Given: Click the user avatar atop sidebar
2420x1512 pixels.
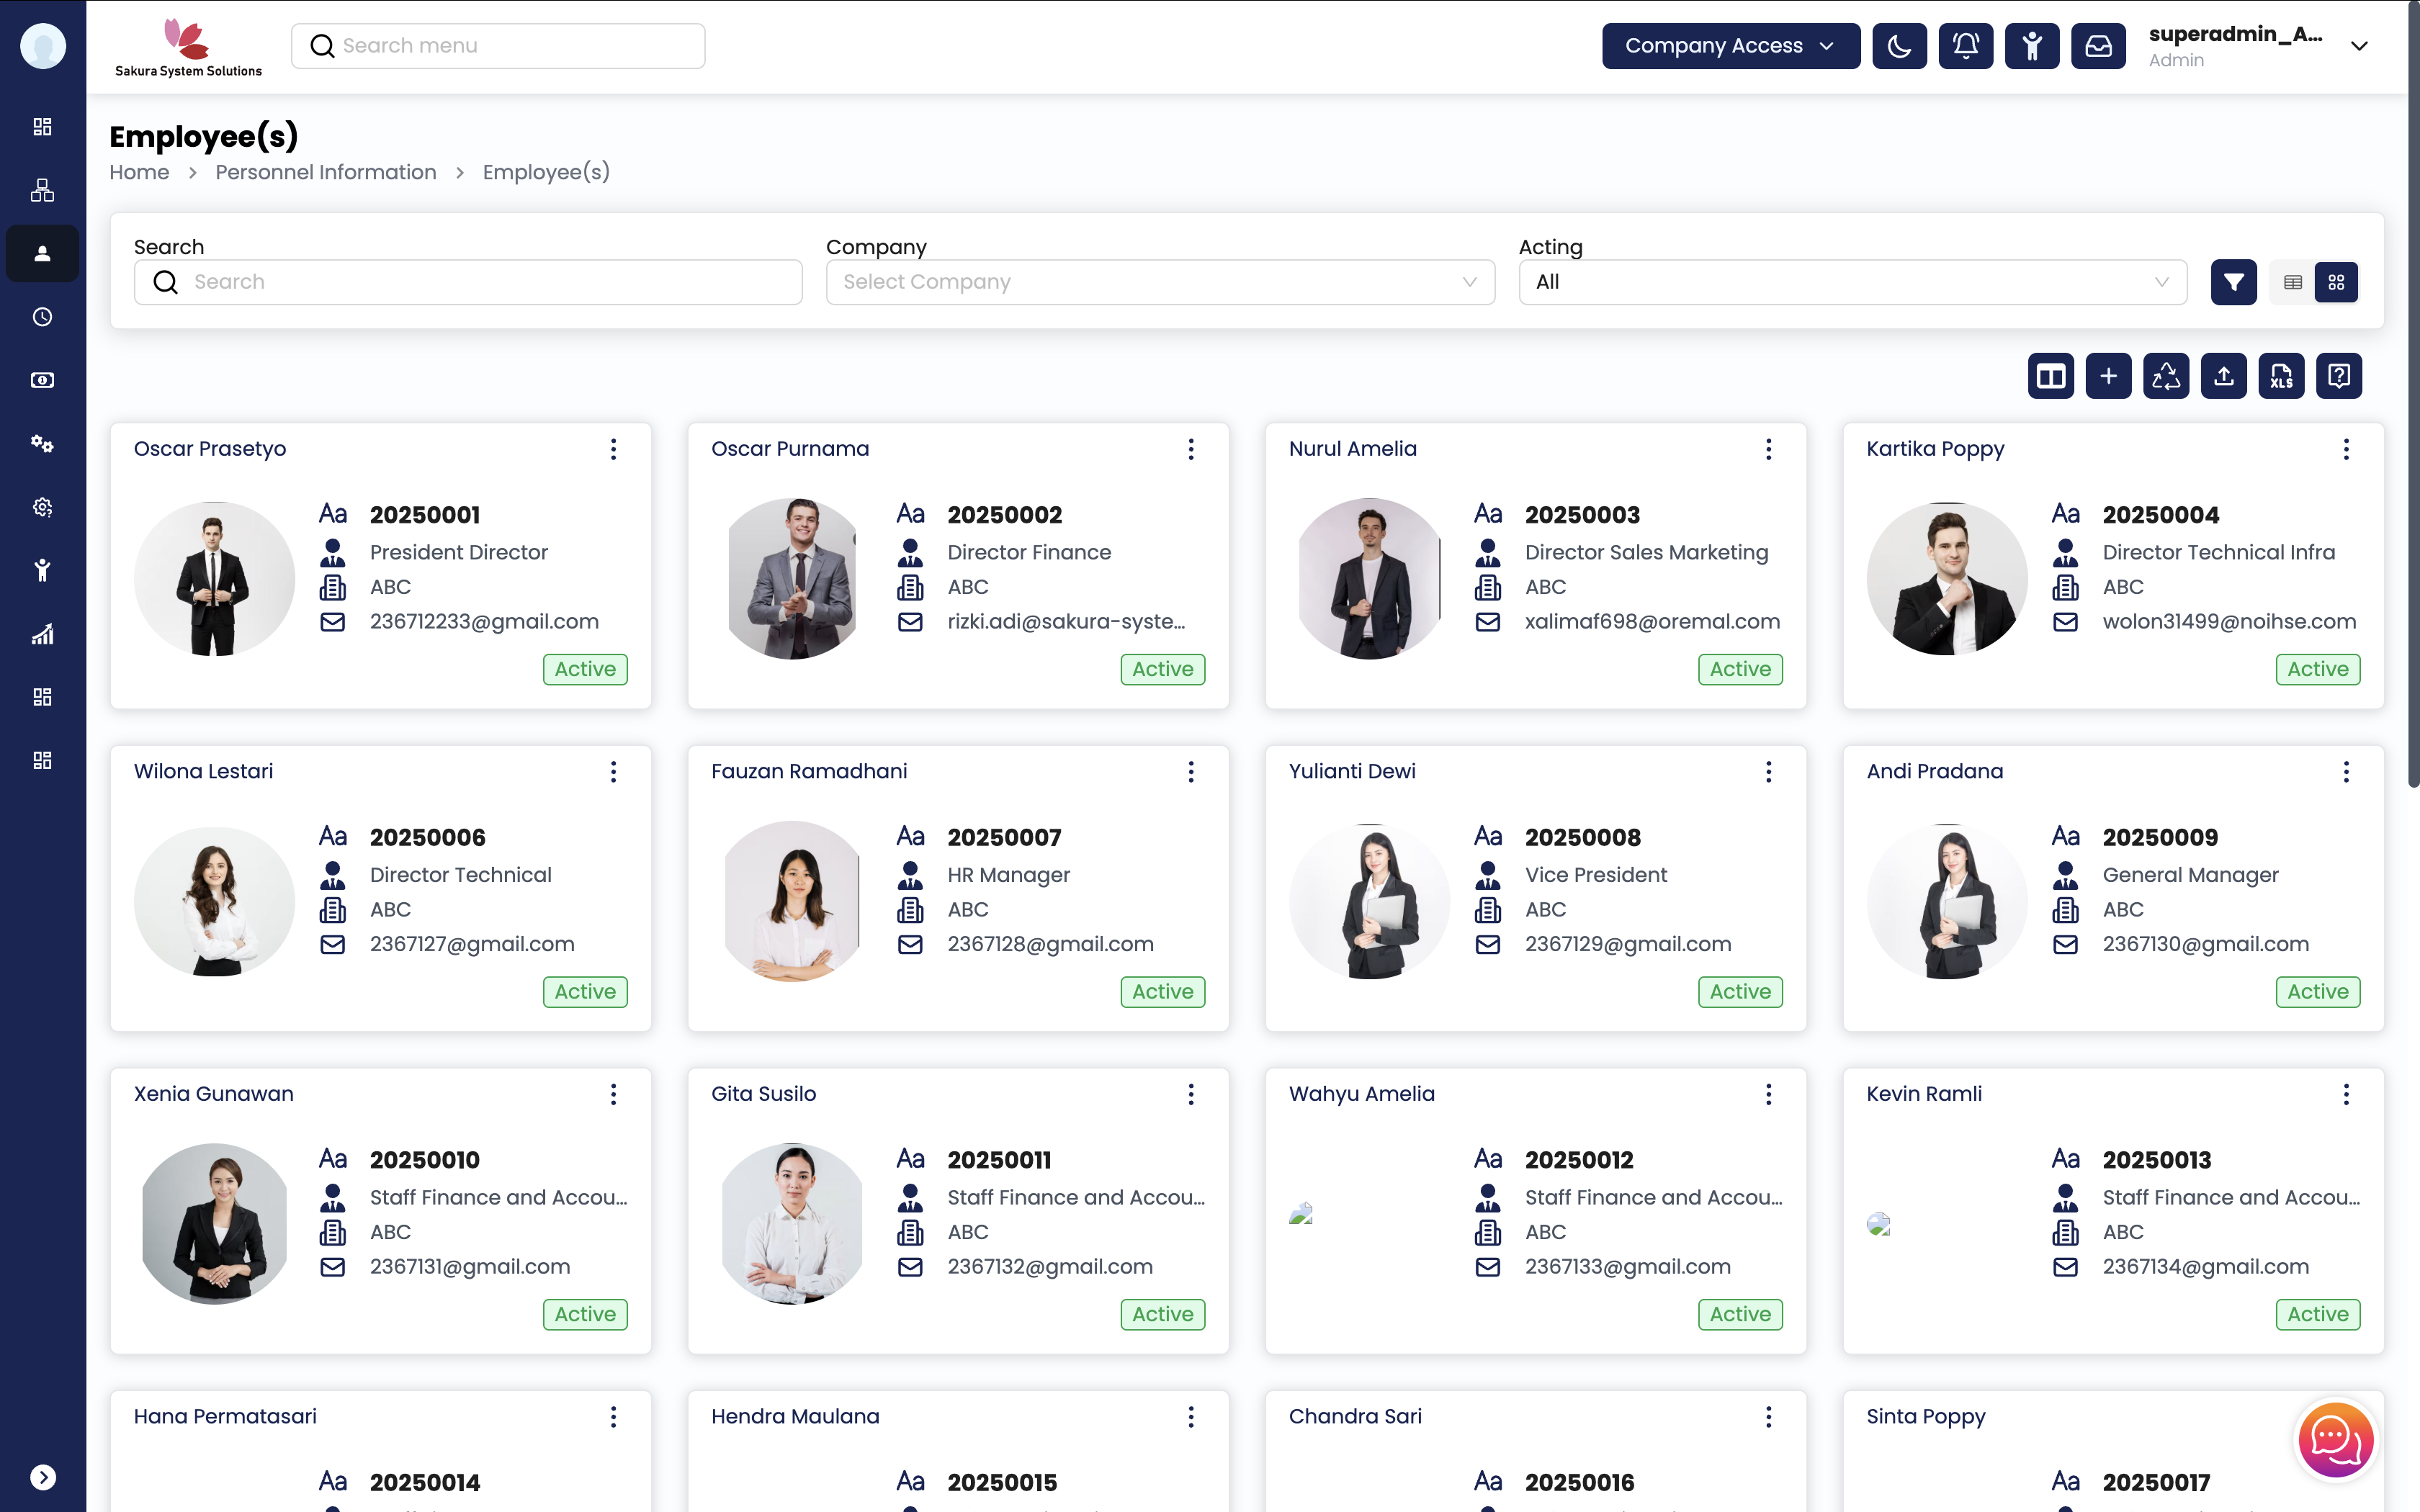Looking at the screenshot, I should [43, 46].
